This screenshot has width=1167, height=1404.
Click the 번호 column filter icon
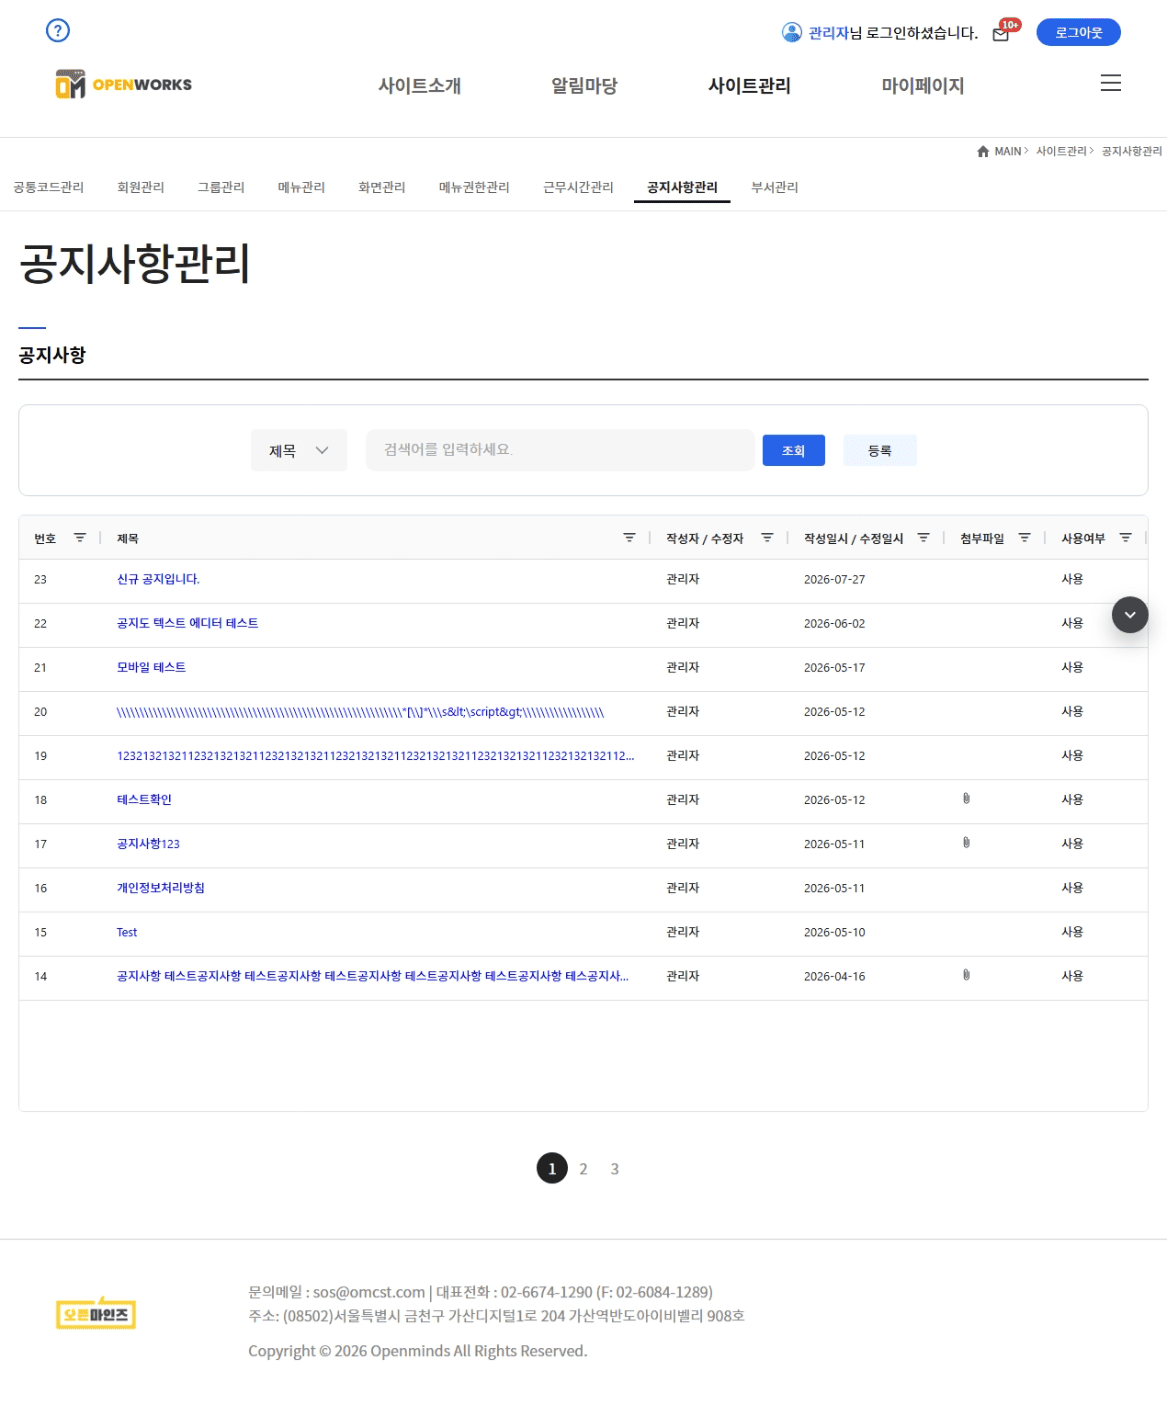[80, 538]
